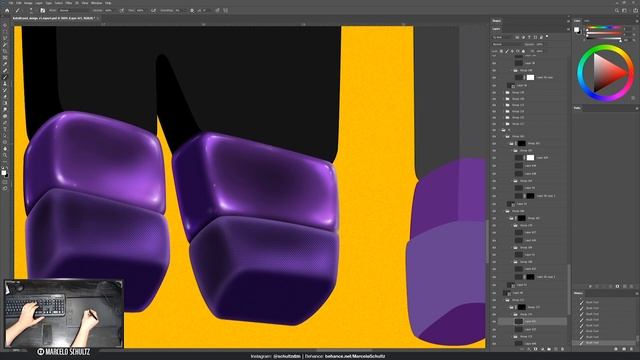Viewport: 640px width, 360px height.
Task: Create a new layer icon
Action: pos(556,349)
